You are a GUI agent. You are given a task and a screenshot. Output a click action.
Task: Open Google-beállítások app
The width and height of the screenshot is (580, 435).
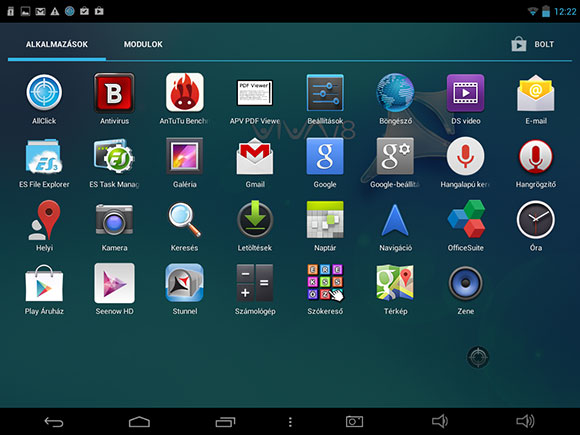tap(395, 156)
